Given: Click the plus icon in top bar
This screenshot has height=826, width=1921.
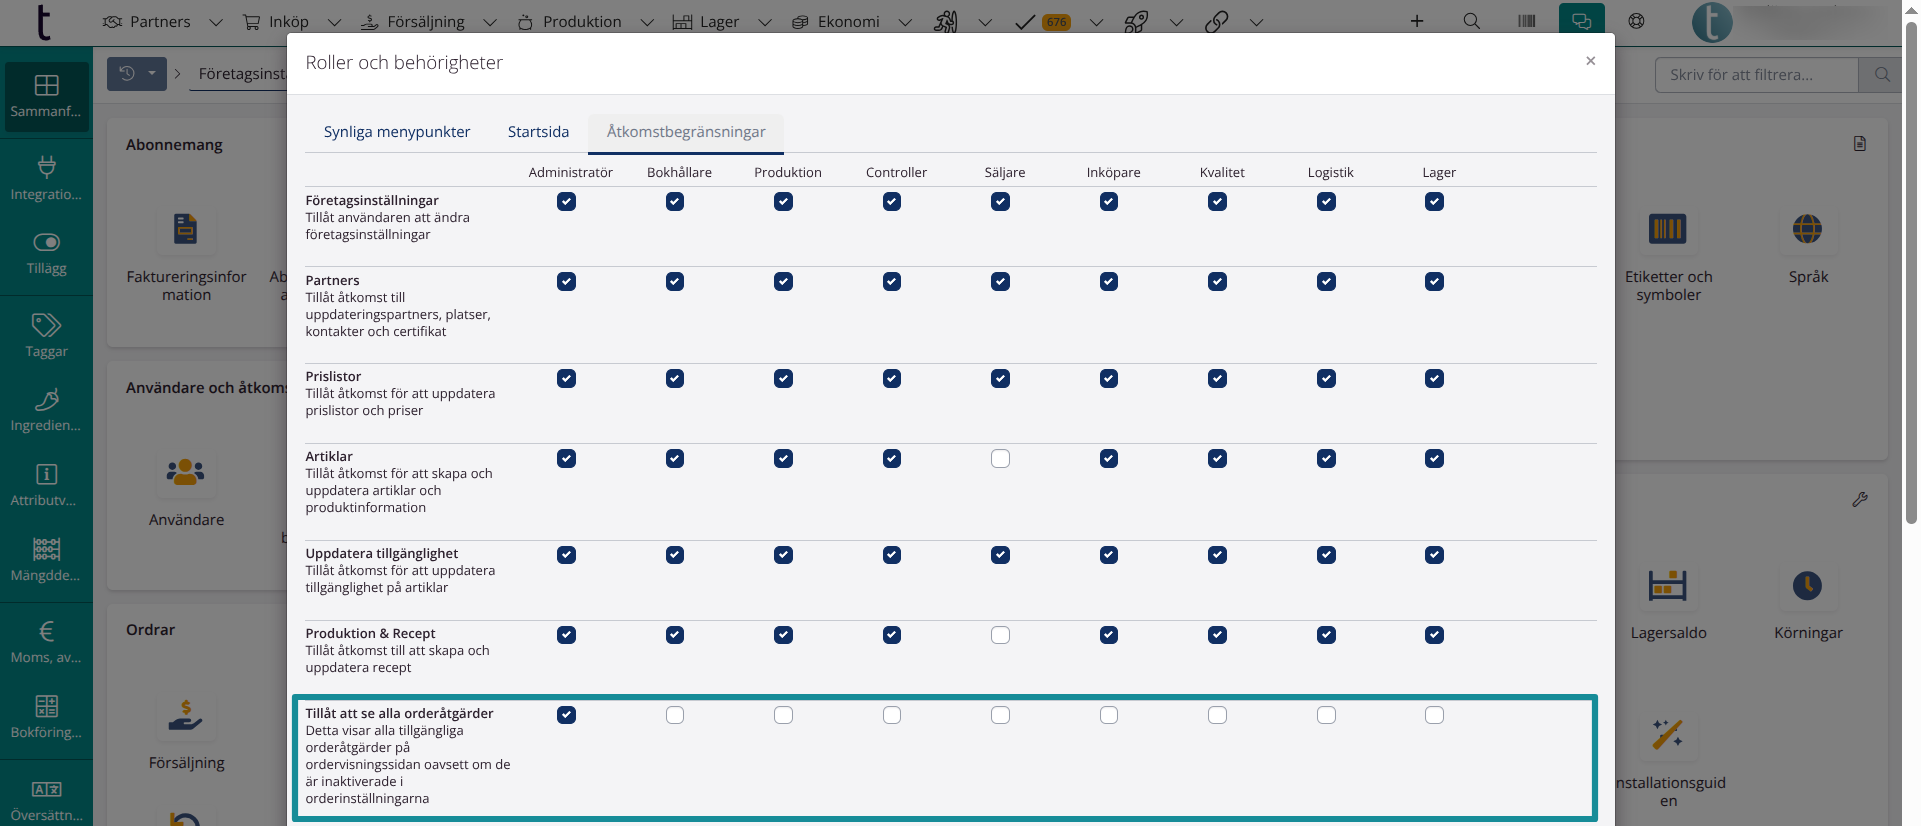Looking at the screenshot, I should pyautogui.click(x=1416, y=21).
